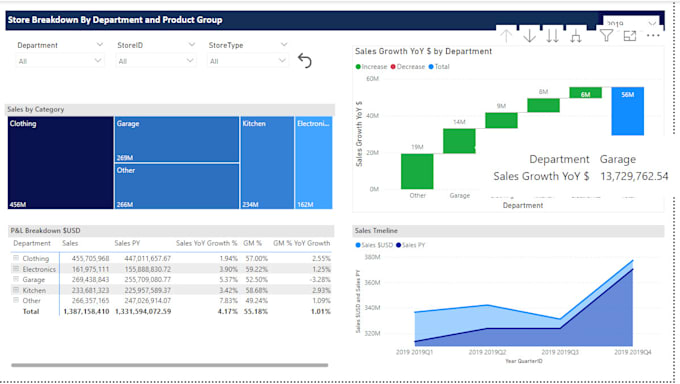Click the P&L Breakdown $USD title
Image resolution: width=680 pixels, height=384 pixels.
46,231
